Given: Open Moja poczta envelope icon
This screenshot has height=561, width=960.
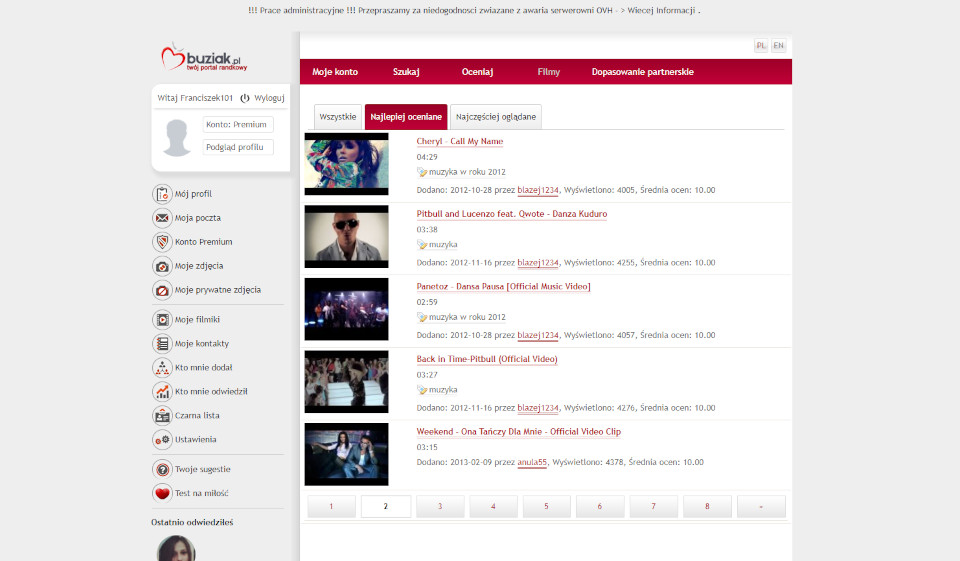Looking at the screenshot, I should (162, 218).
